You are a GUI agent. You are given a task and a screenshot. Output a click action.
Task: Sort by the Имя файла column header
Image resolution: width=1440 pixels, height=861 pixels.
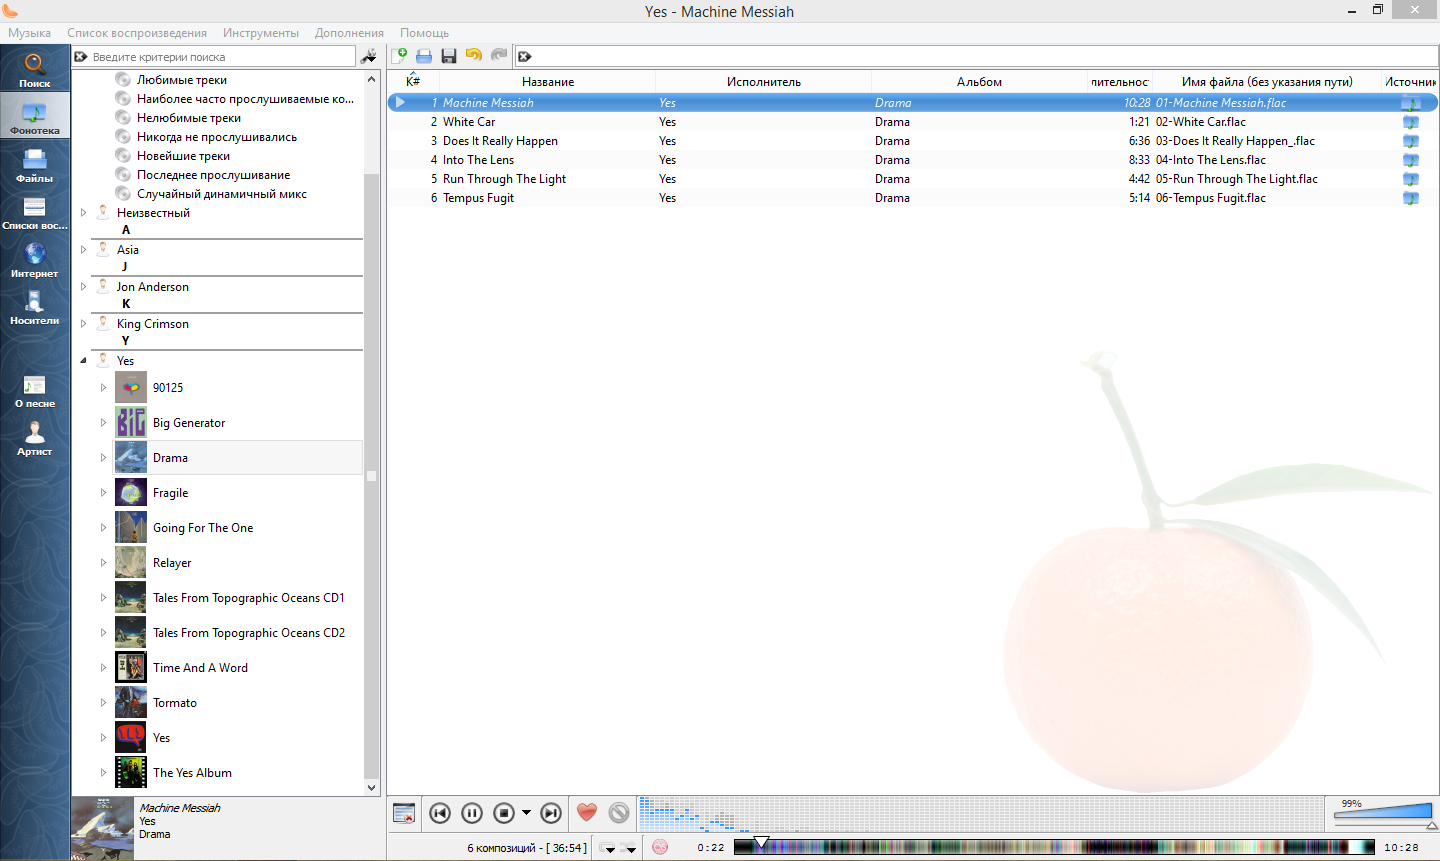tap(1267, 82)
